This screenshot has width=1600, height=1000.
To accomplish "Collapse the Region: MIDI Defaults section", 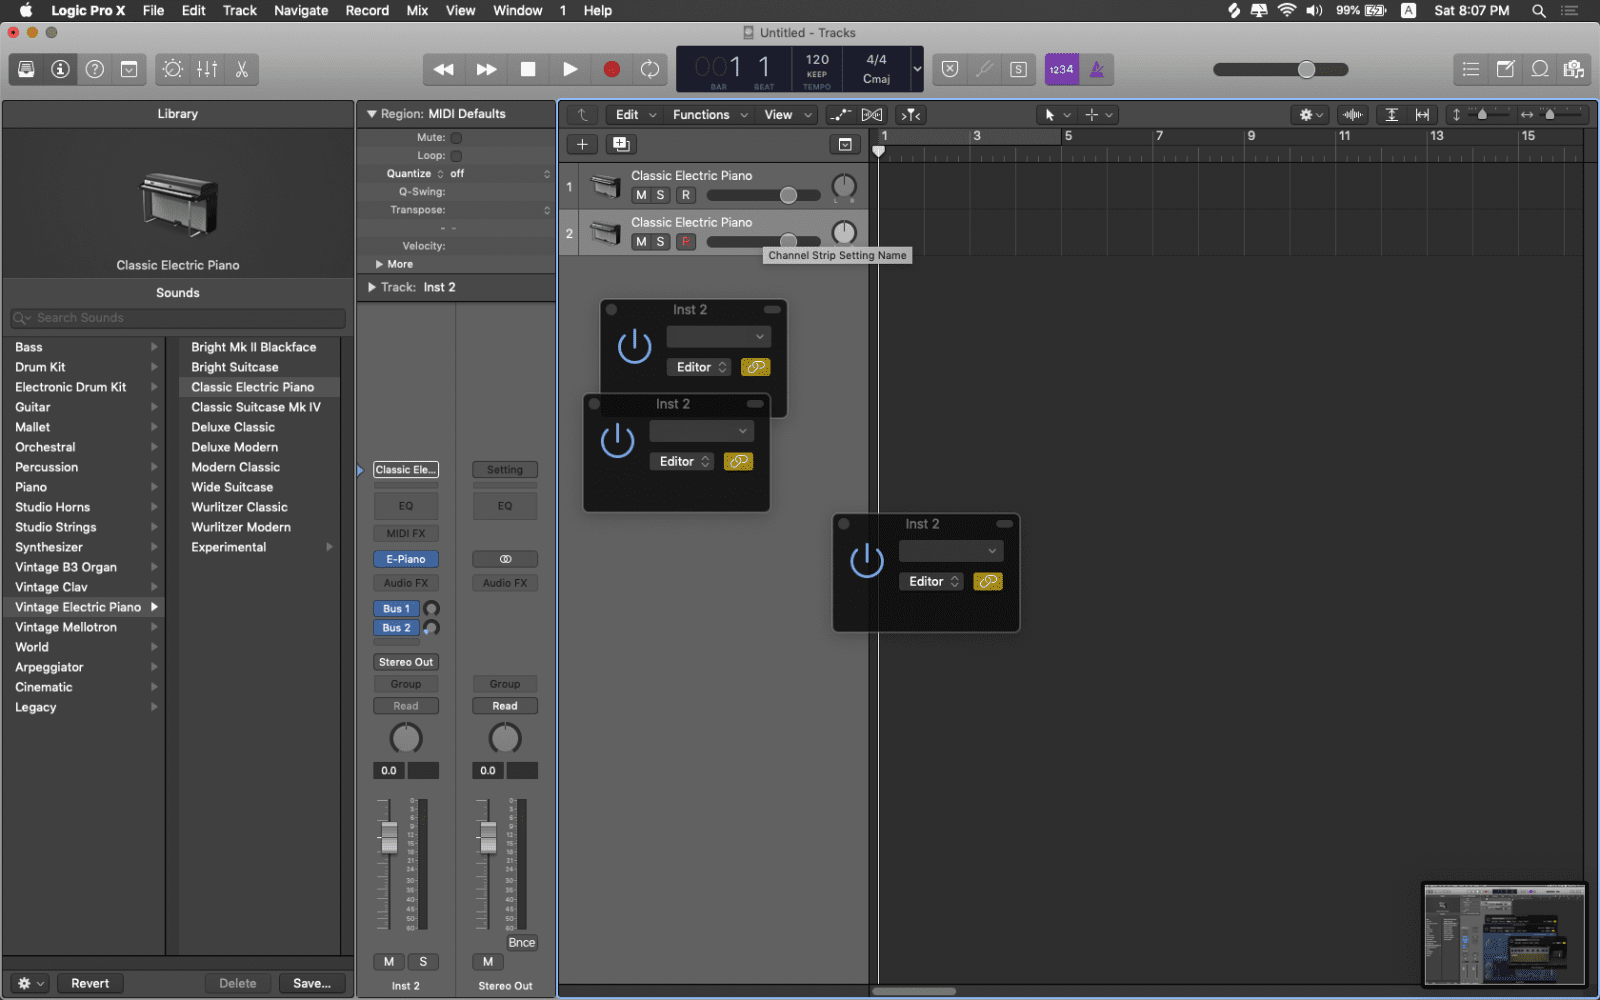I will click(372, 114).
